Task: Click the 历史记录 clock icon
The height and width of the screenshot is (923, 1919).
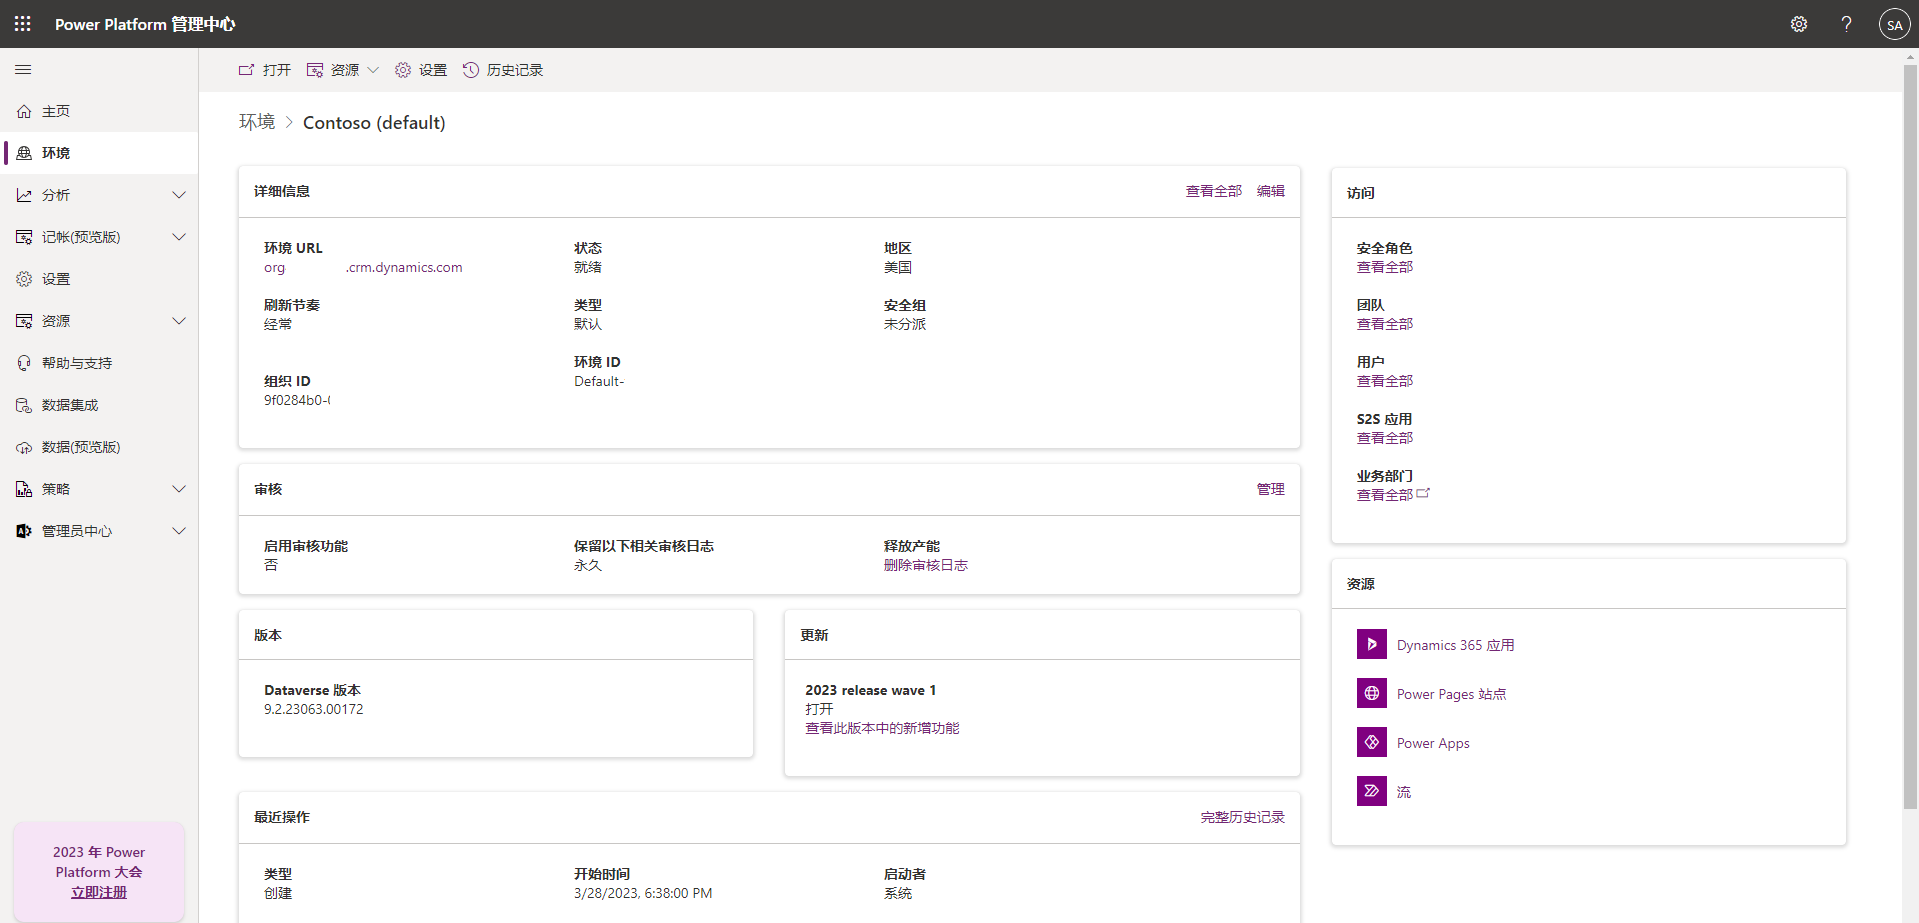Action: 470,70
